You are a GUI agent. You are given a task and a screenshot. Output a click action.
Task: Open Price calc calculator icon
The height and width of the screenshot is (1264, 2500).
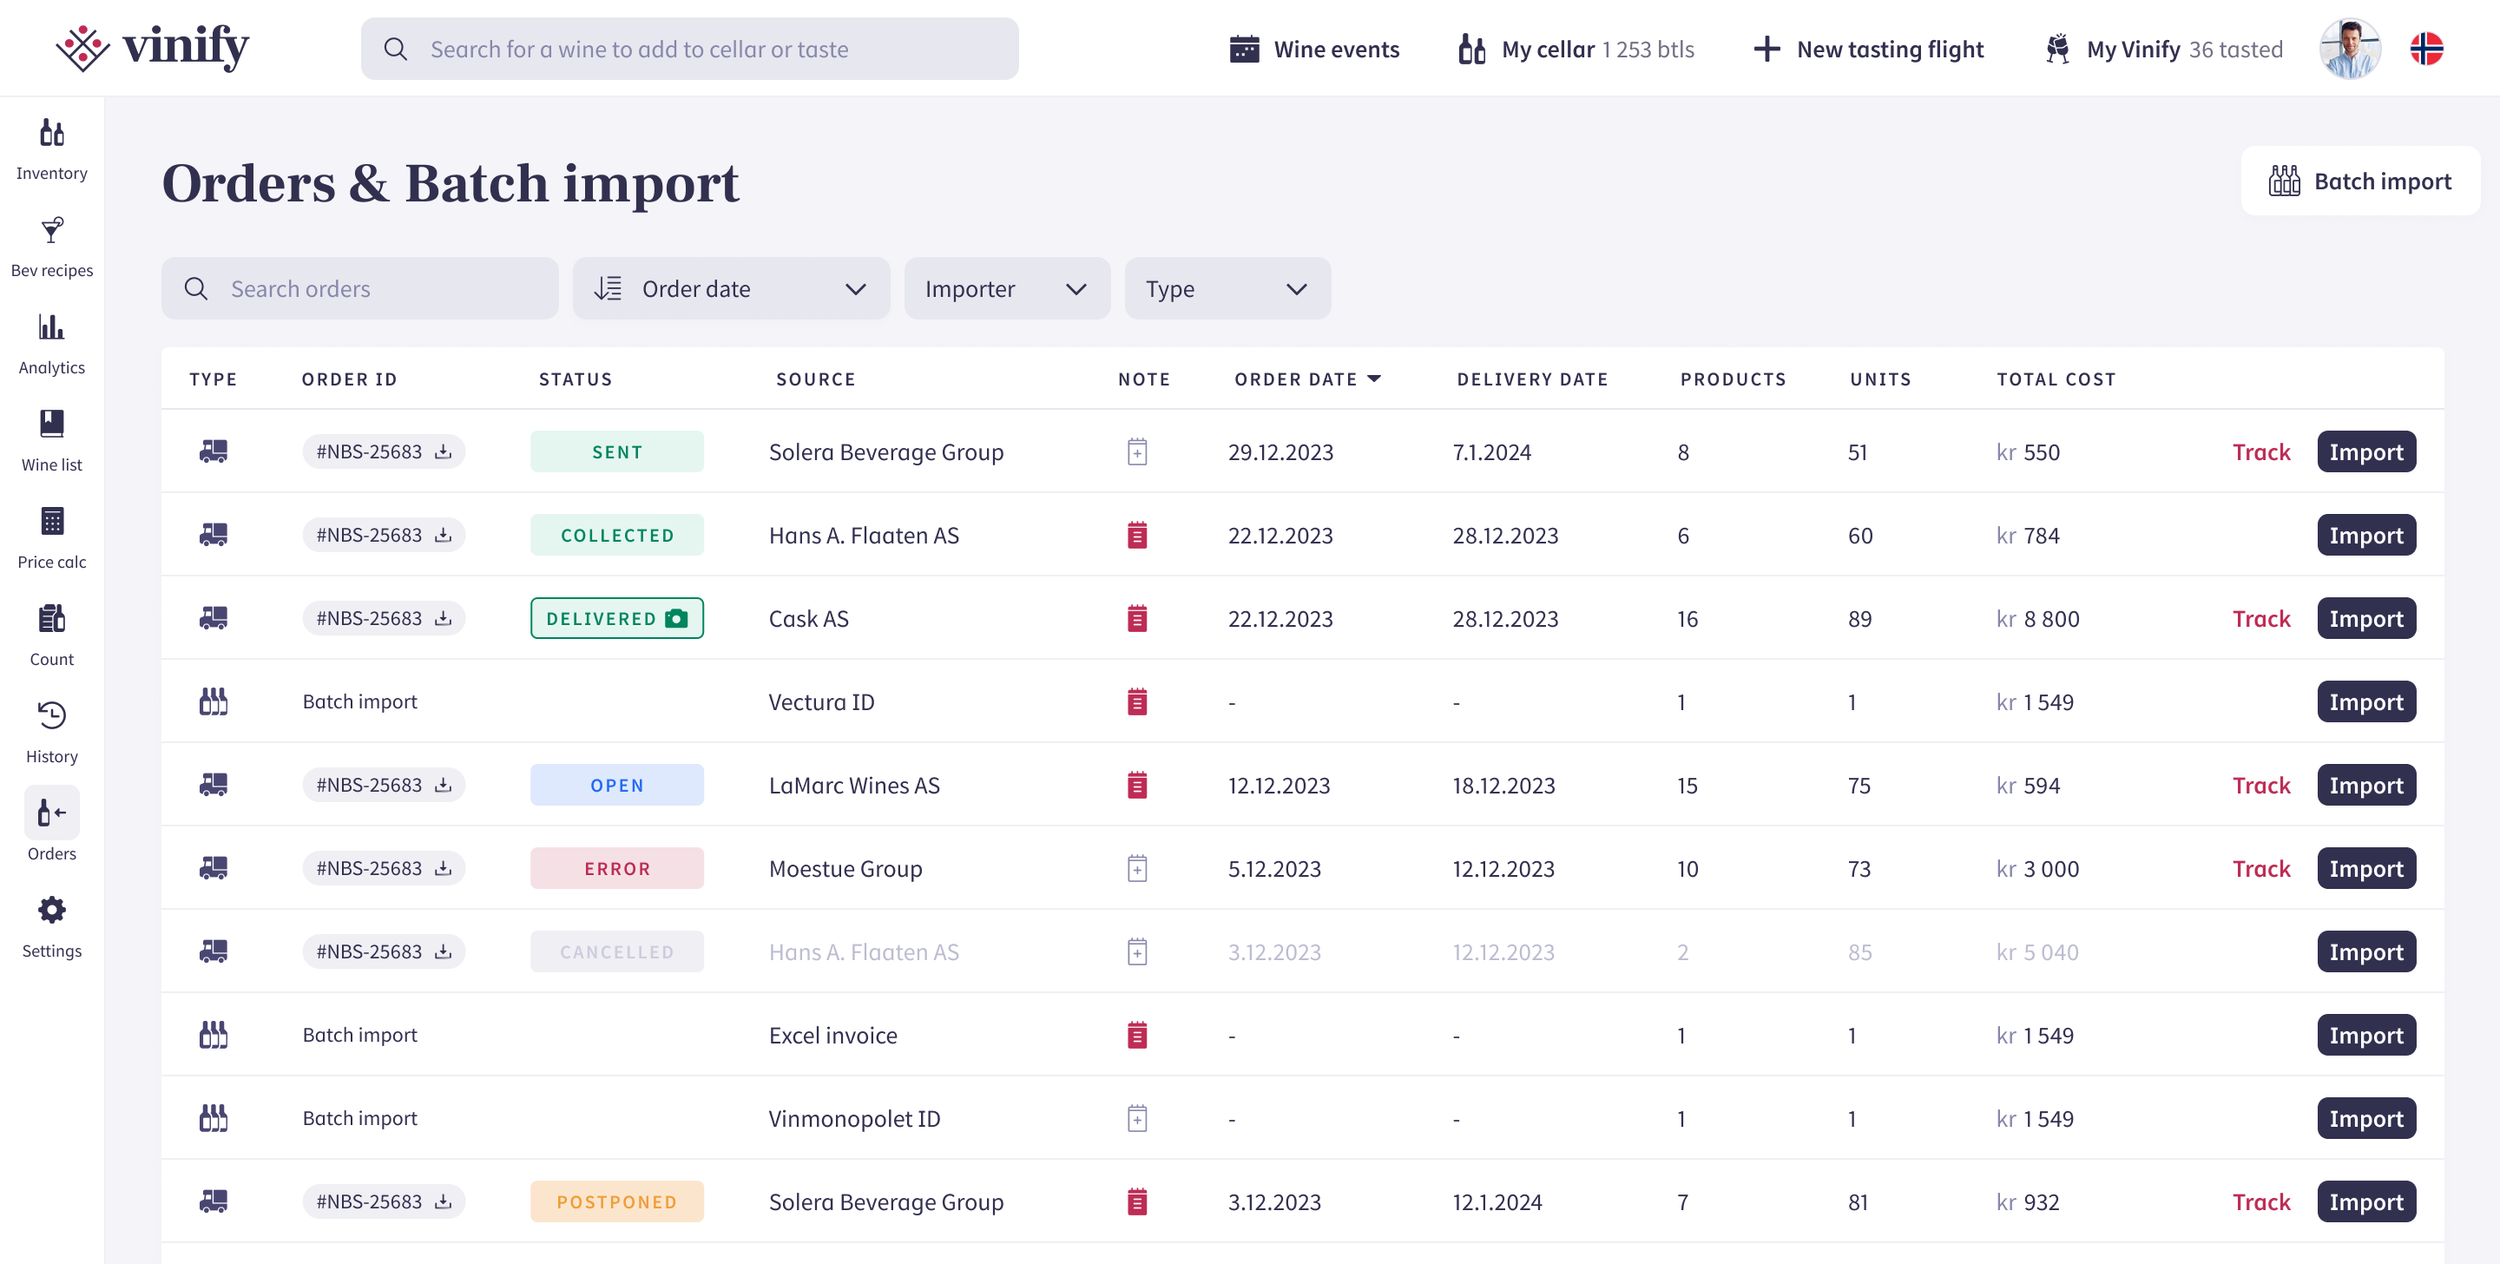[x=52, y=521]
